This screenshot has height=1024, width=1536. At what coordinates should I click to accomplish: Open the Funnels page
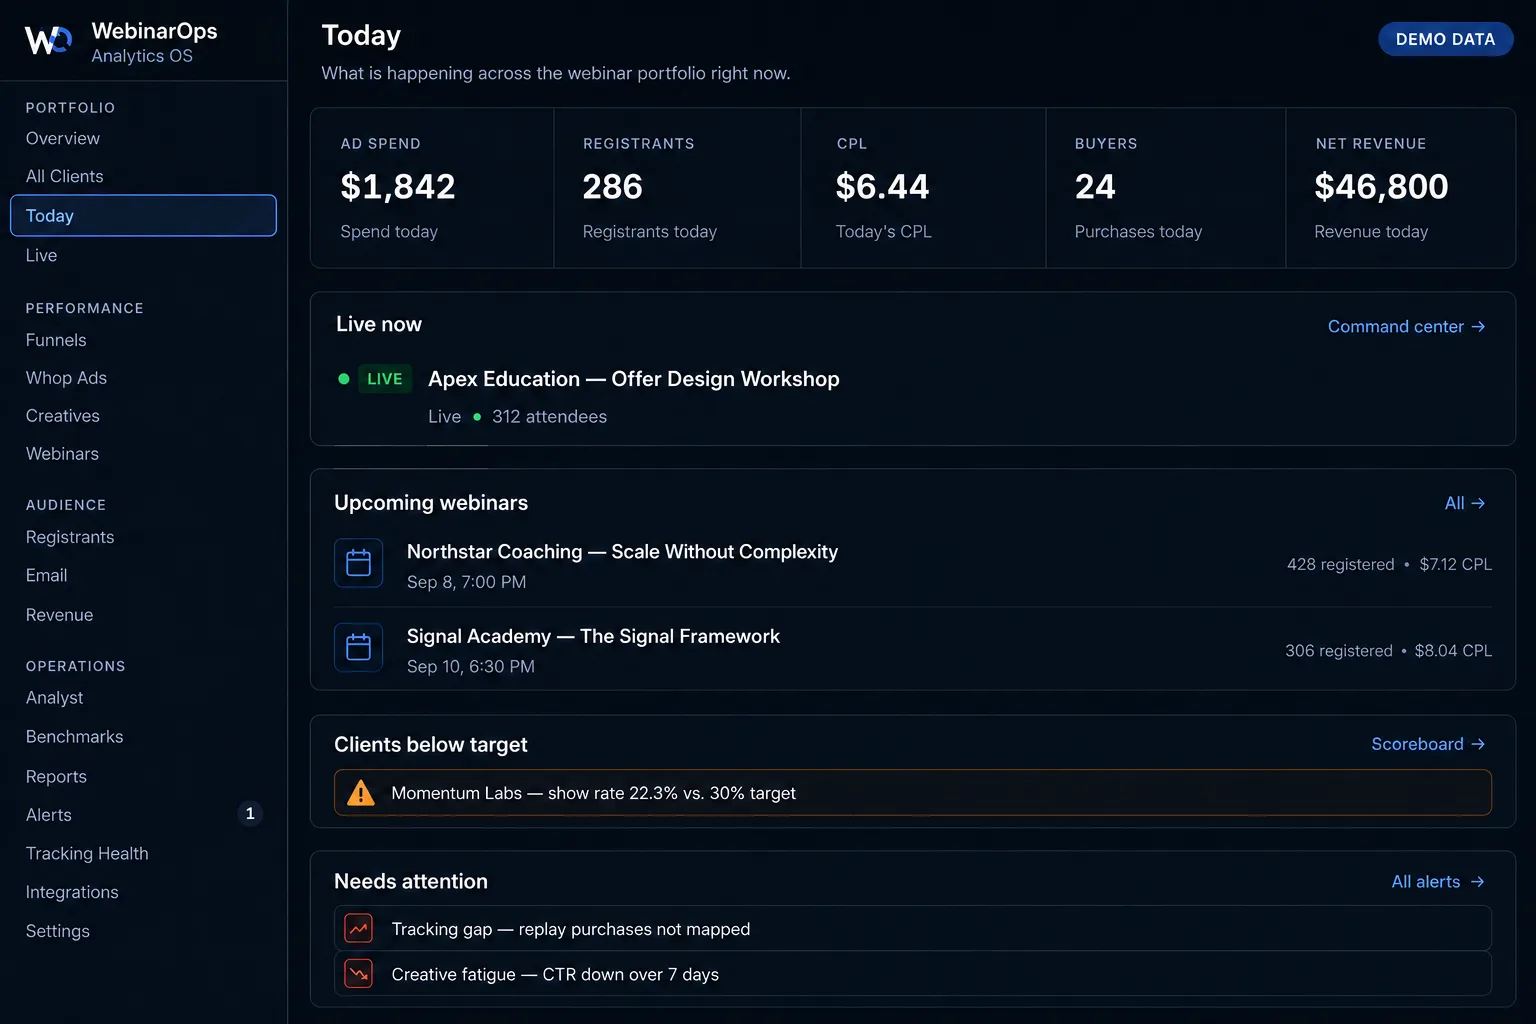[x=56, y=340]
